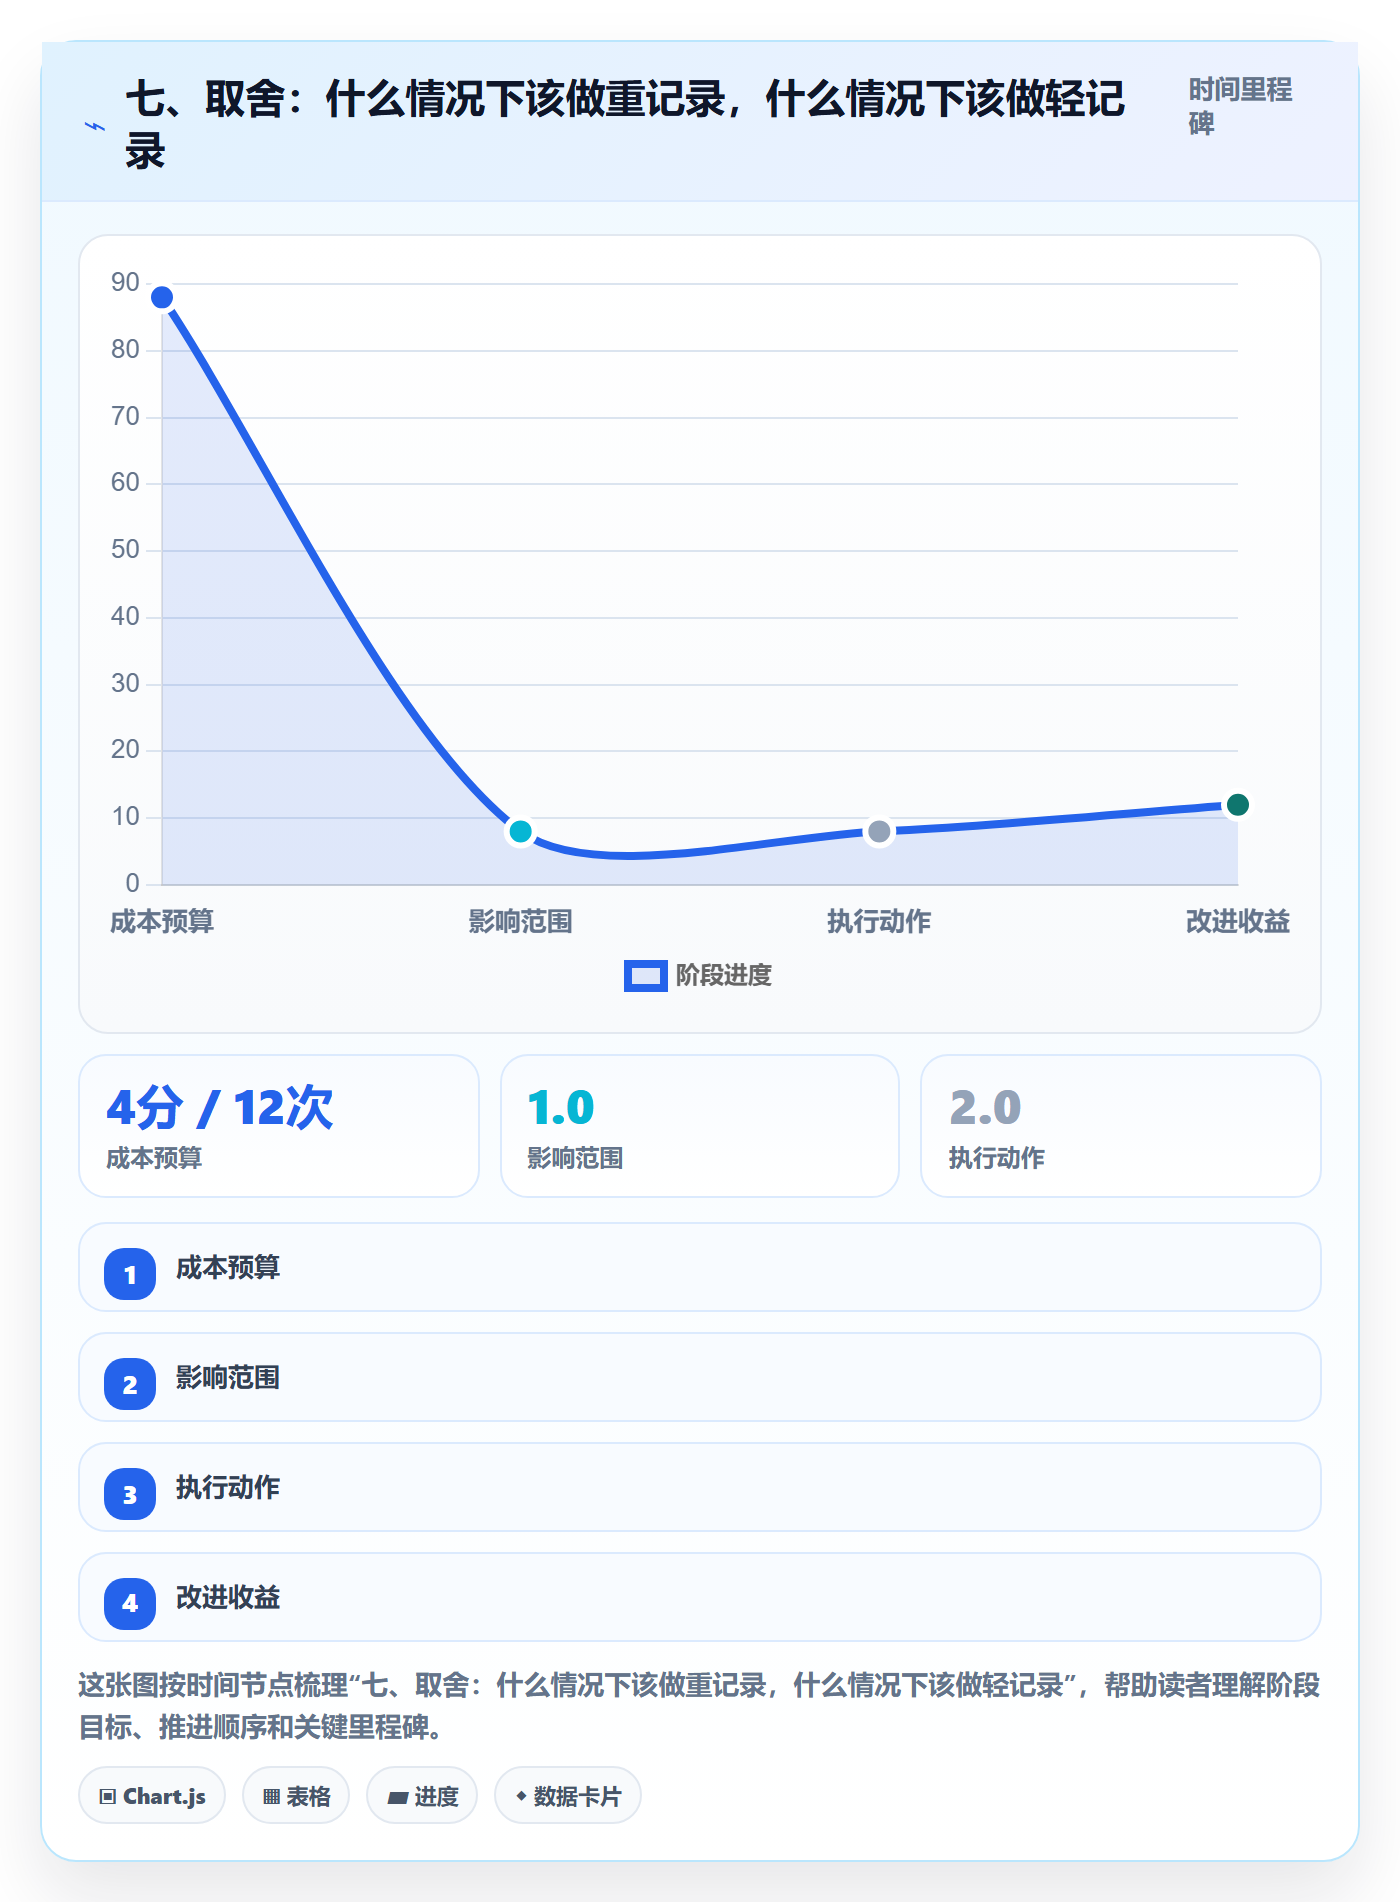Click the 进度 tag
Viewport: 1400px width, 1902px height.
pos(422,1796)
